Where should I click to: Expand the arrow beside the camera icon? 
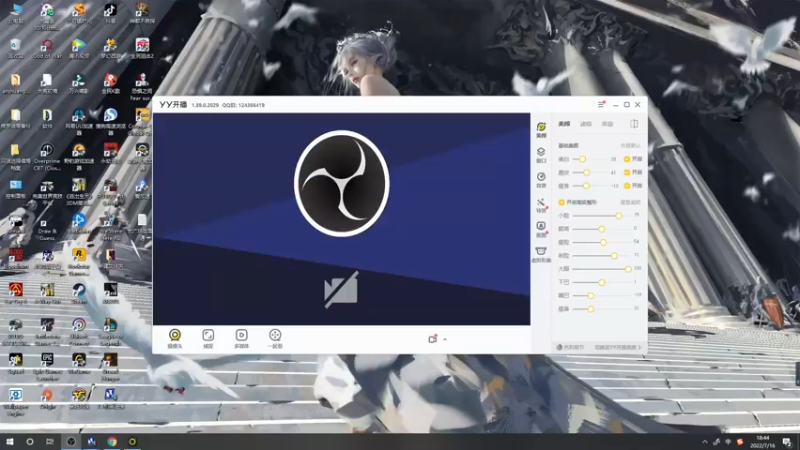[x=445, y=339]
